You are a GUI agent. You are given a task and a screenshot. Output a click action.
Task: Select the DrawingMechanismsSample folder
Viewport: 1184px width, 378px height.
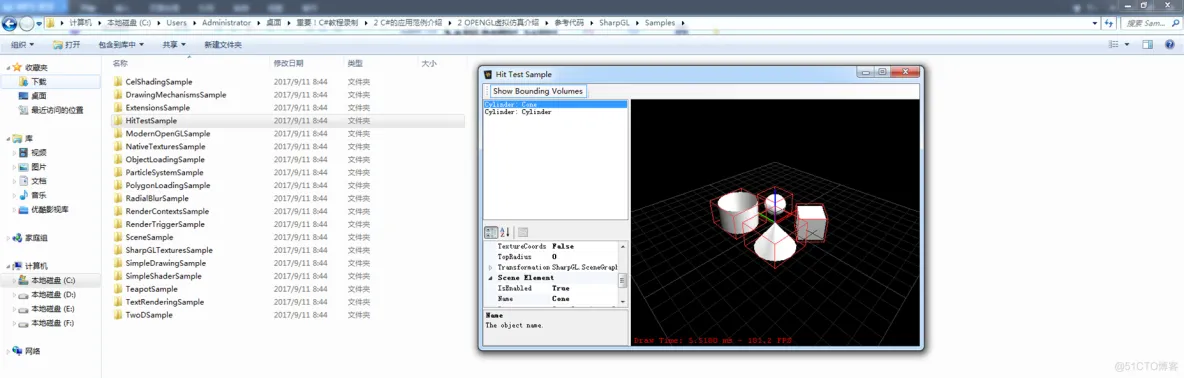point(175,95)
